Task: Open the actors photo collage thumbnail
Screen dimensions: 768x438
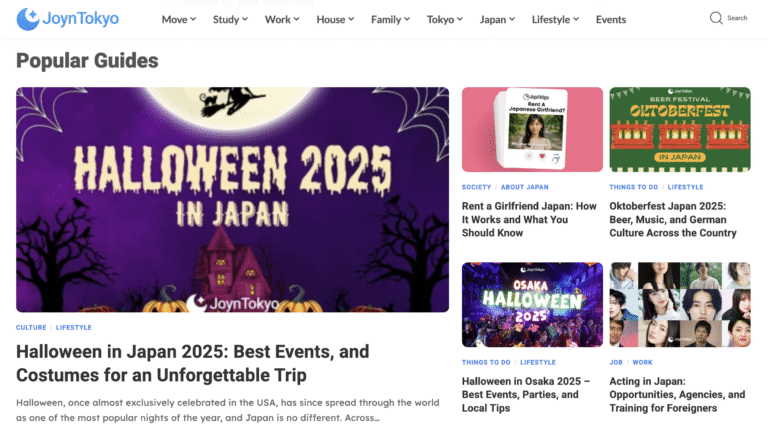Action: pos(680,304)
